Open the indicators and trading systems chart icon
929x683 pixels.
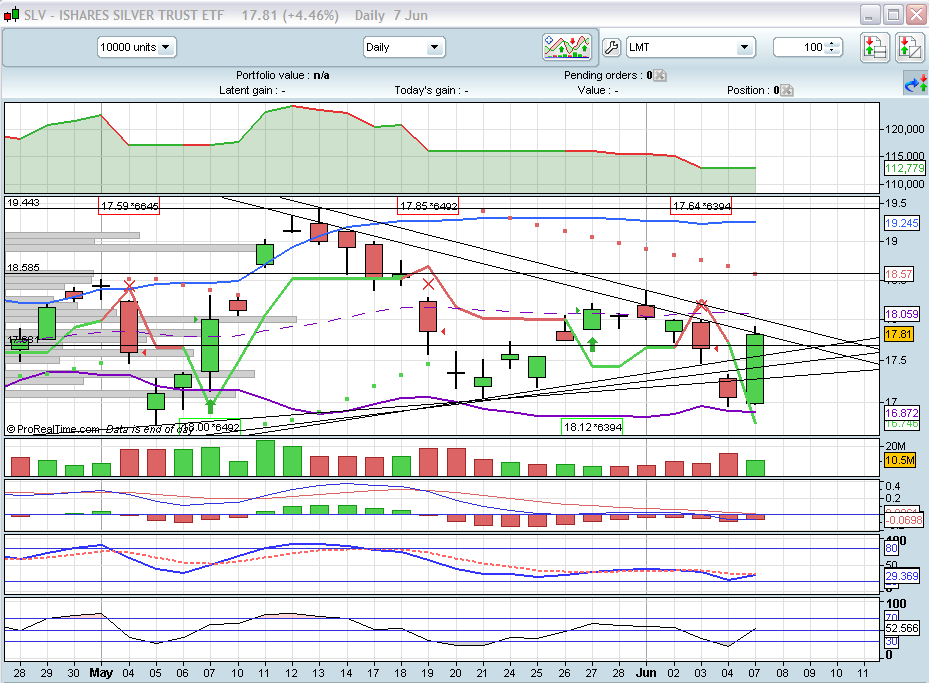[567, 47]
